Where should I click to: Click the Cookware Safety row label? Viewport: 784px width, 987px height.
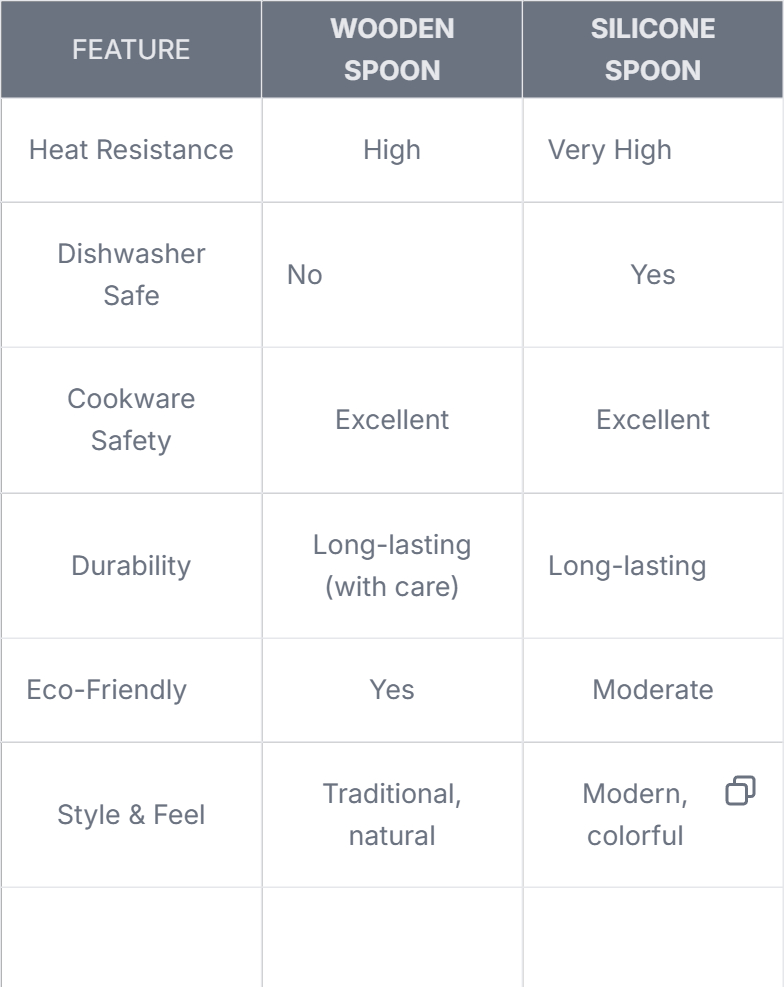pos(131,420)
